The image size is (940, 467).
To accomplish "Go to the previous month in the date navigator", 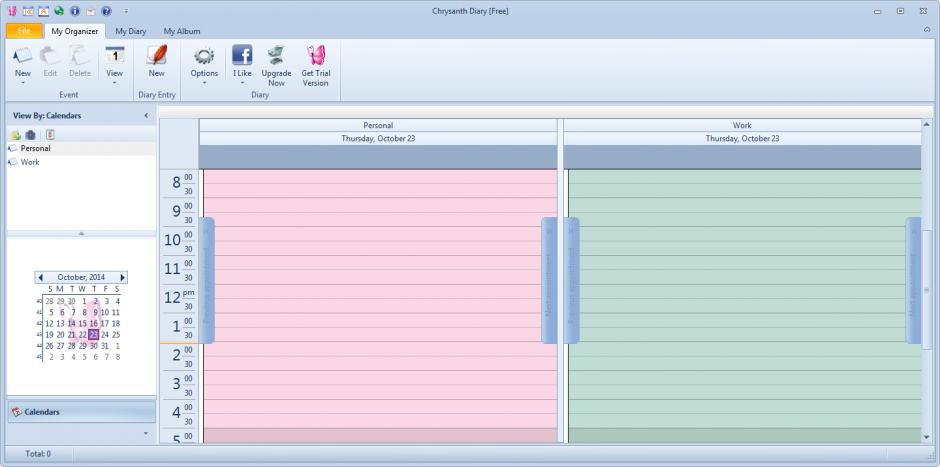I will [40, 278].
